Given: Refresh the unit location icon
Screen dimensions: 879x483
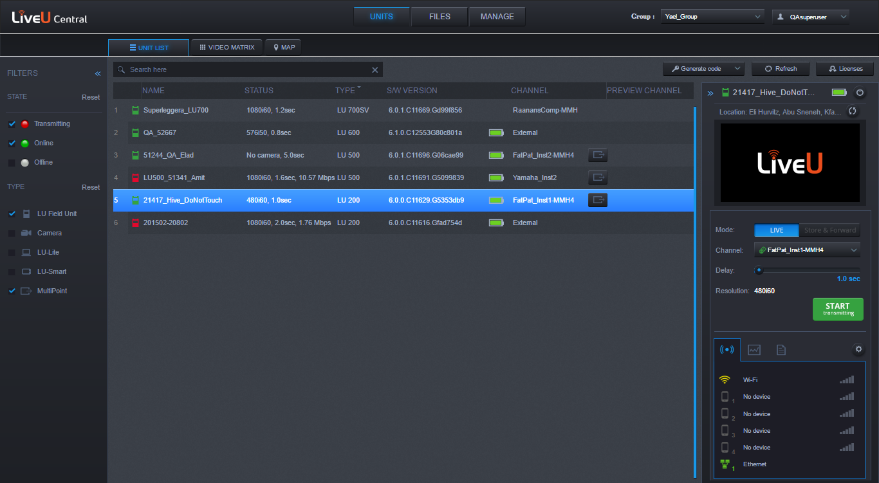Looking at the screenshot, I should click(x=852, y=111).
